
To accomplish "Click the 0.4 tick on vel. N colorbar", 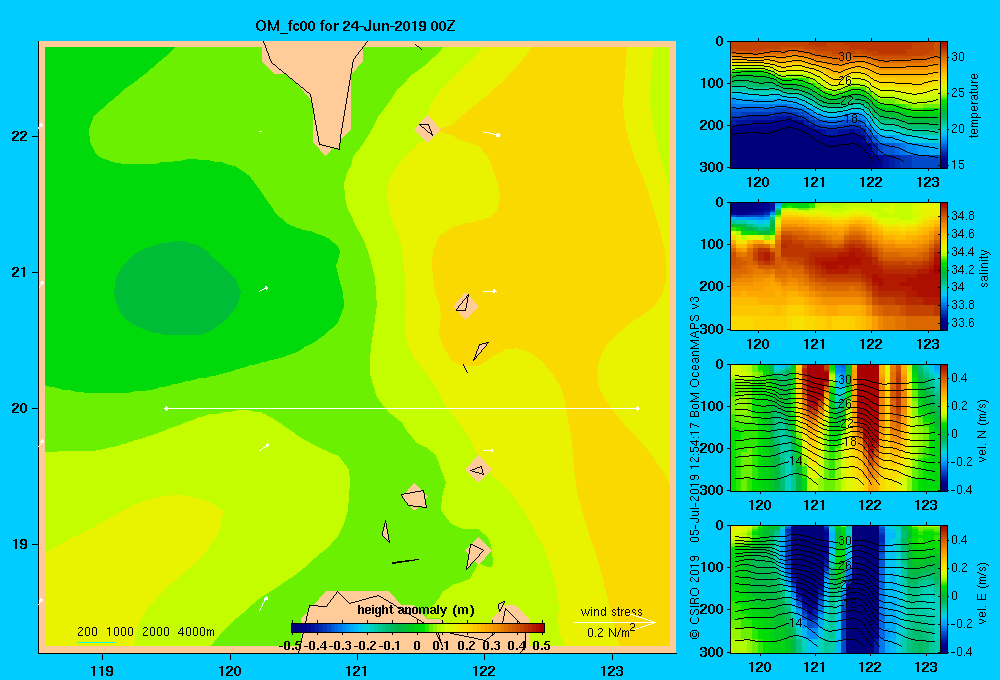I will coord(959,378).
